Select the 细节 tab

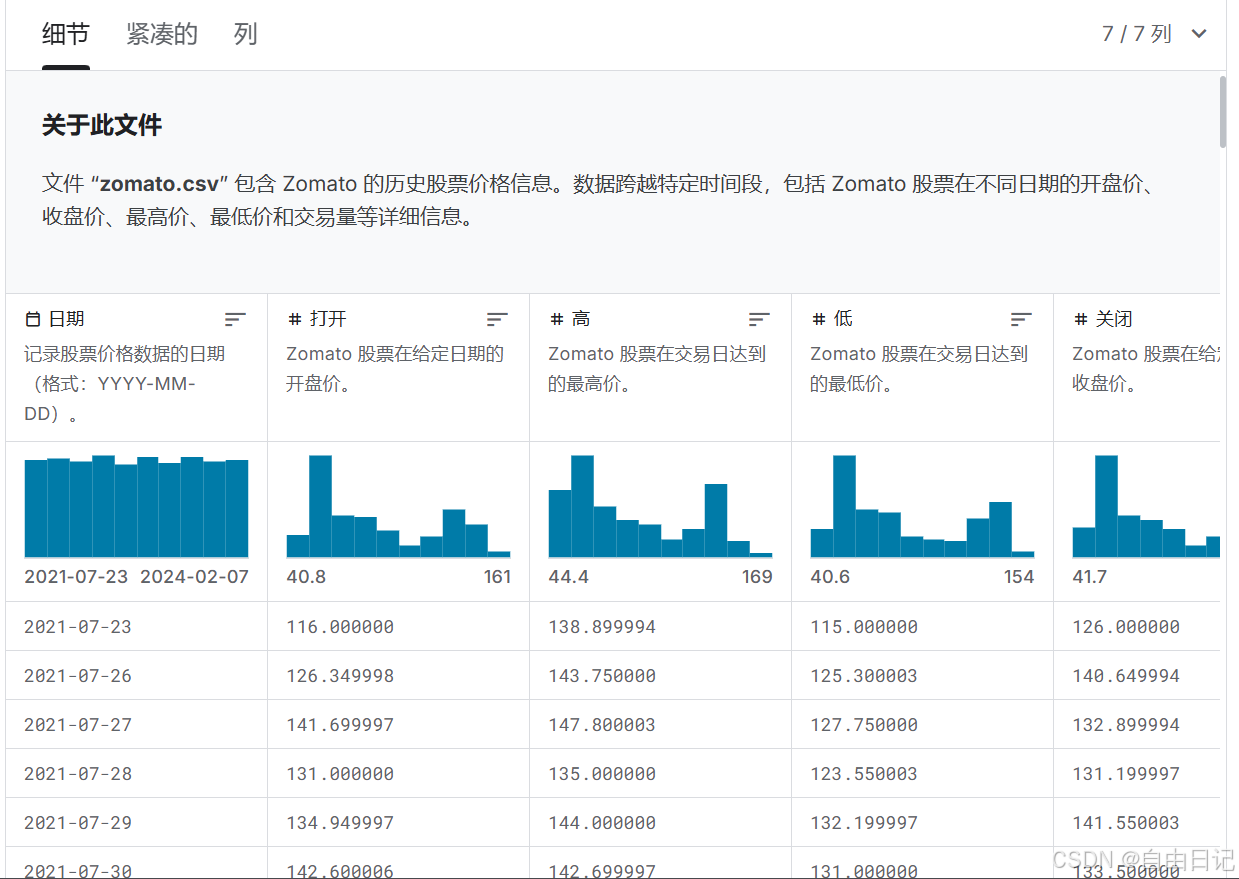(66, 33)
